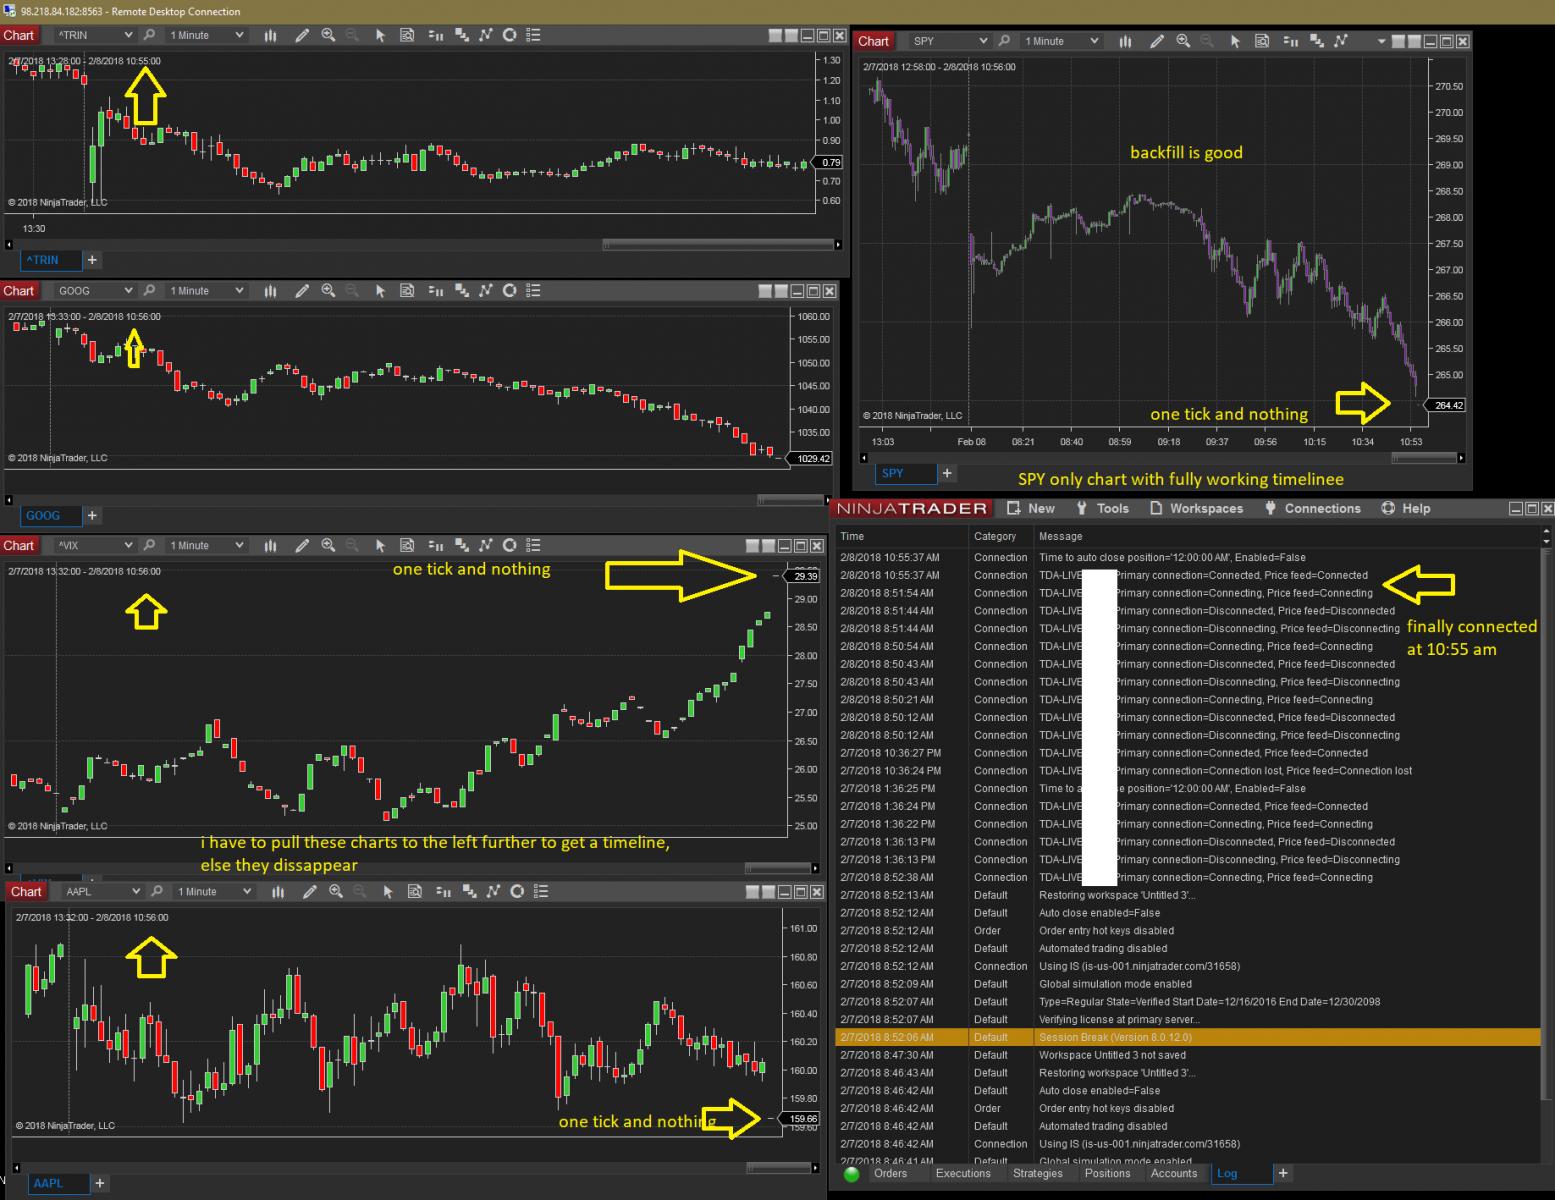
Task: Open the New menu in NinjaTrader
Action: (1031, 509)
